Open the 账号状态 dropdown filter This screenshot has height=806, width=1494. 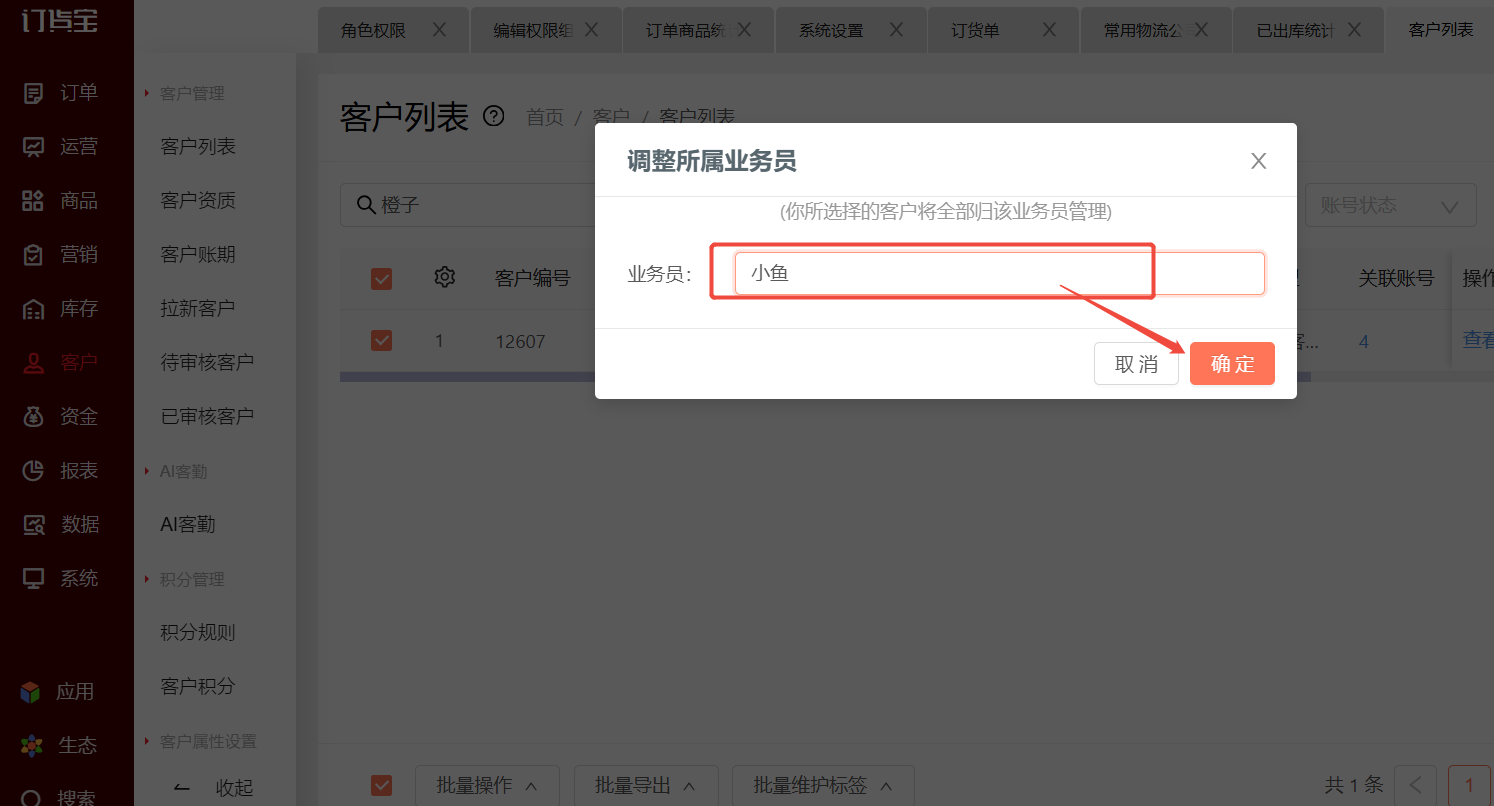pos(1390,206)
